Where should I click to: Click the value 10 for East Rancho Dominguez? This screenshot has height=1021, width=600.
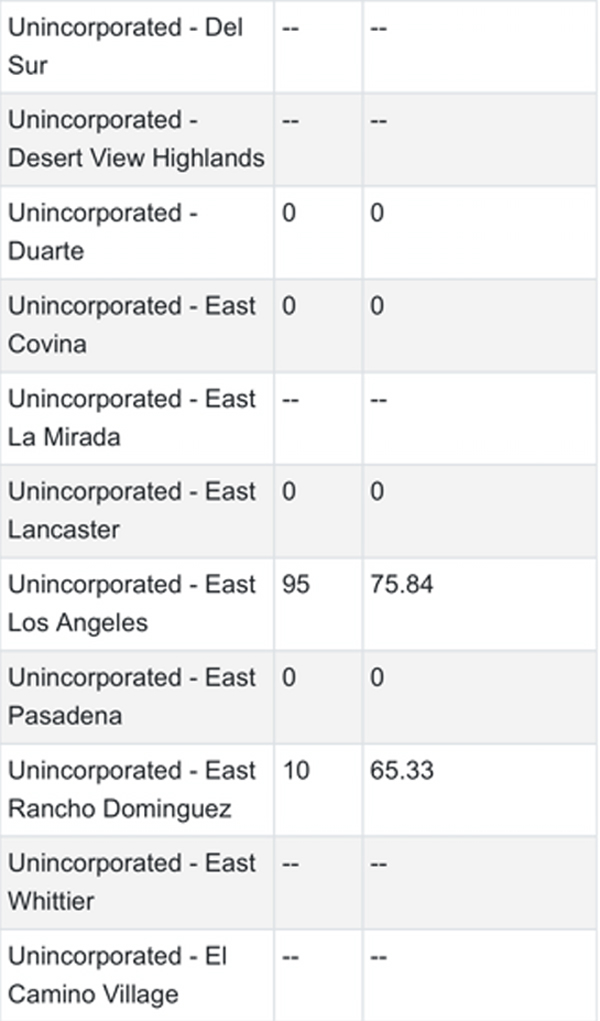coord(296,771)
